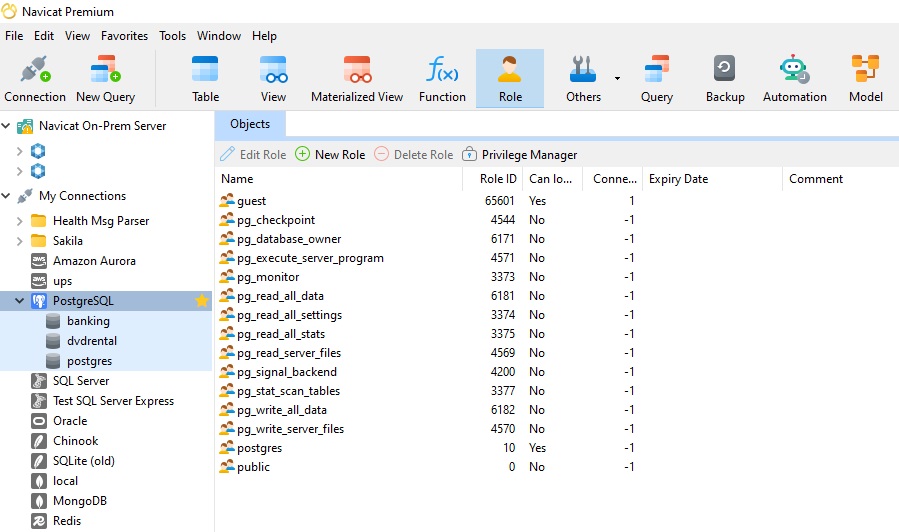Open the Favorites menu
899x532 pixels.
pos(124,36)
